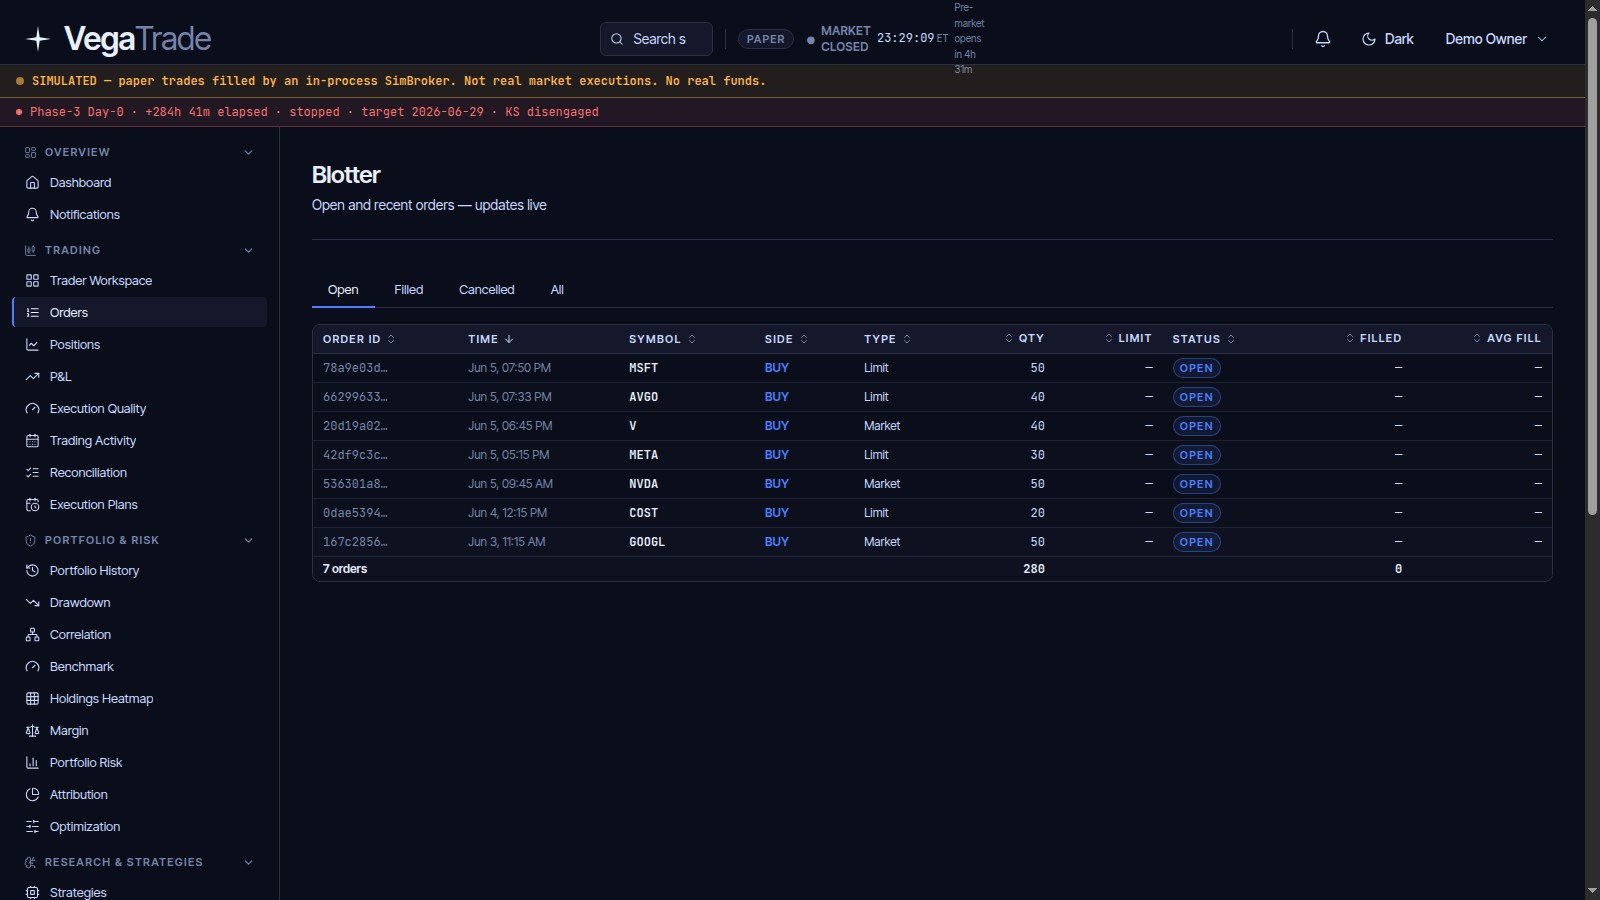Click the VegaTrade star logo icon
Image resolution: width=1600 pixels, height=900 pixels.
click(x=38, y=39)
